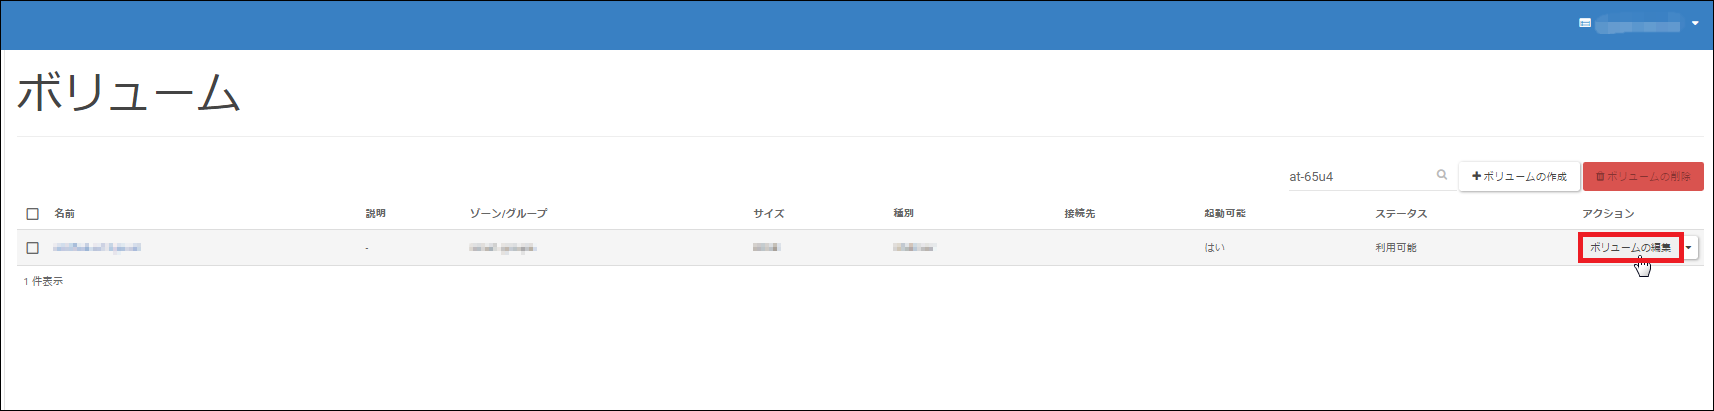Viewport: 1714px width, 411px height.
Task: Click the 1 件表示 count text
Action: point(43,281)
